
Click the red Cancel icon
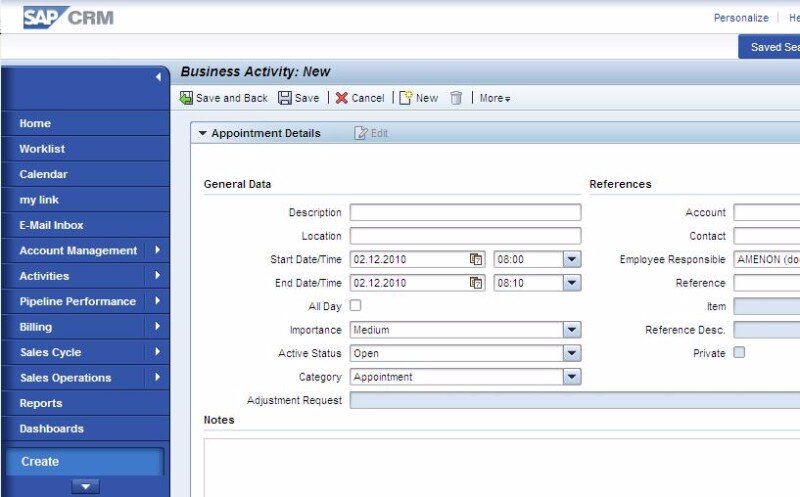342,98
